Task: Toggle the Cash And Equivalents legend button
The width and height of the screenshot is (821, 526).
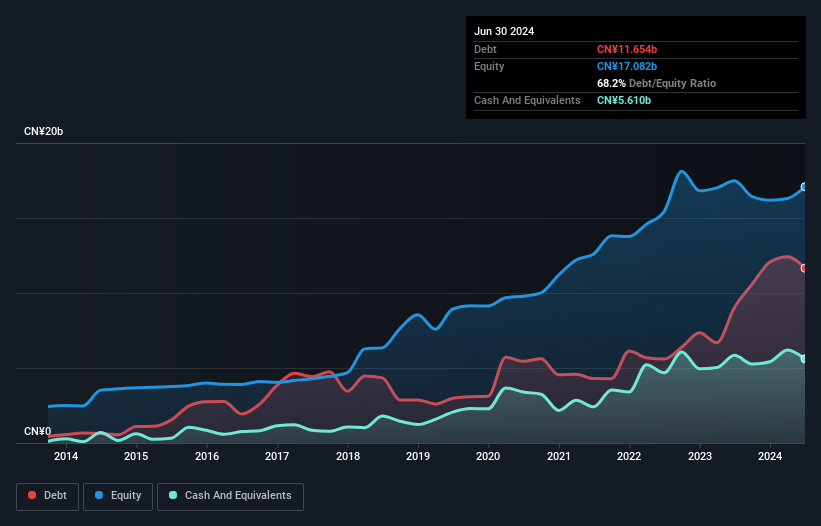Action: (x=230, y=496)
